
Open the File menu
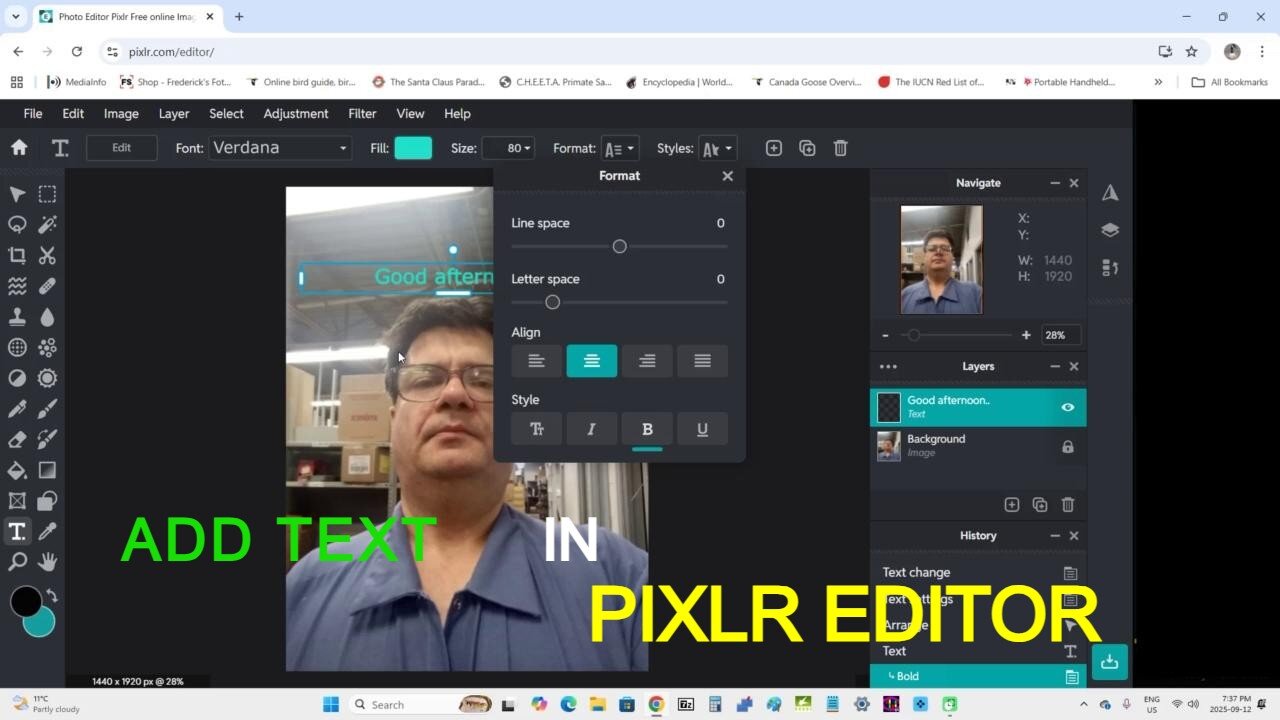(x=33, y=114)
